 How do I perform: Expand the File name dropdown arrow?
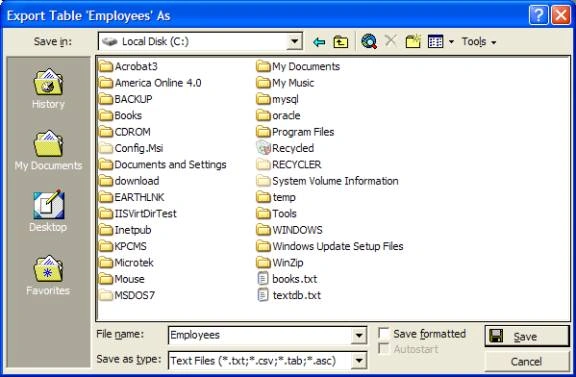pos(359,335)
